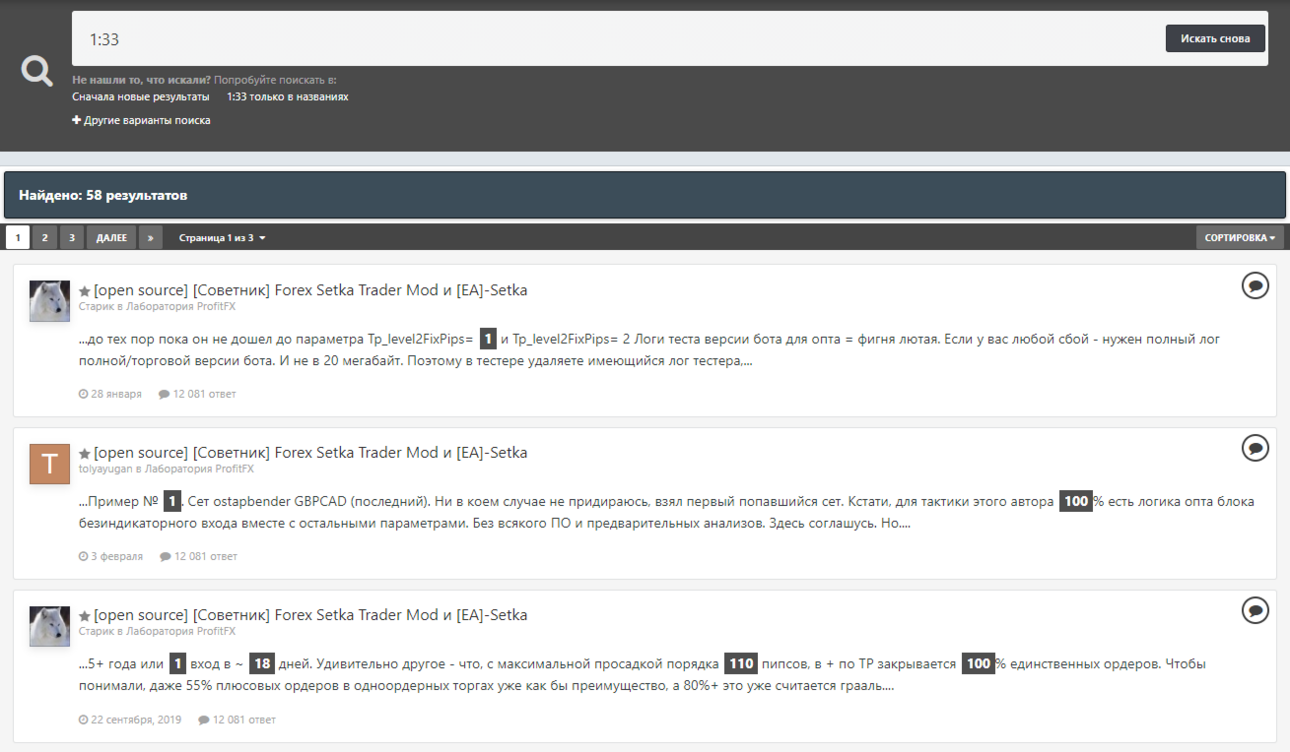Open Лаборатория ProfitFX link in tolyayugan's result
The height and width of the screenshot is (752, 1290).
(x=199, y=469)
